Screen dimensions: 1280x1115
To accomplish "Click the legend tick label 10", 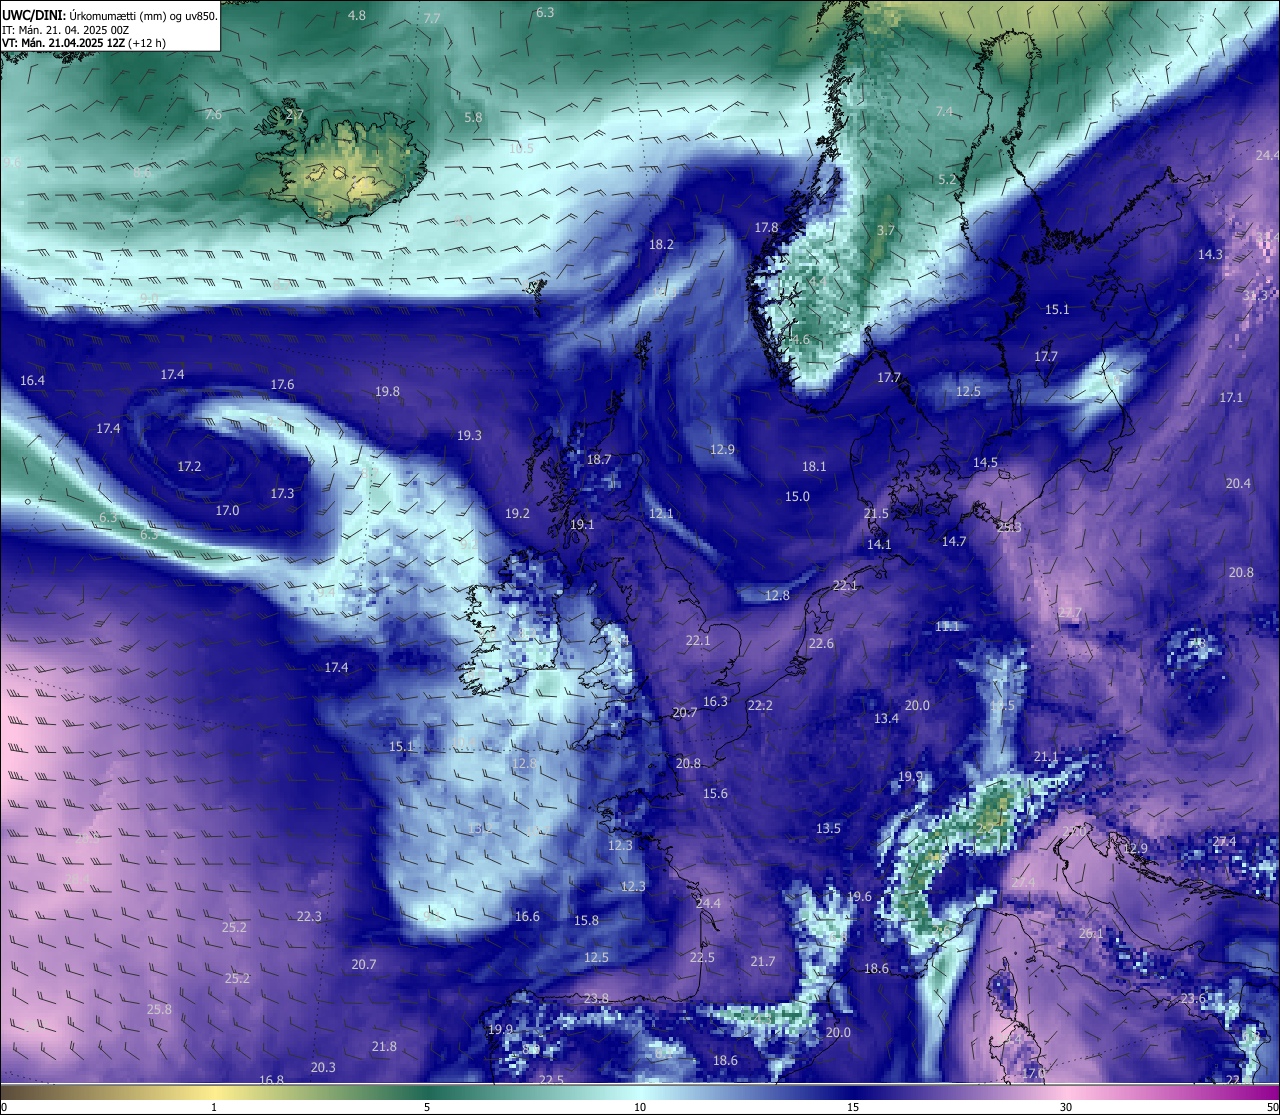I will [640, 1107].
